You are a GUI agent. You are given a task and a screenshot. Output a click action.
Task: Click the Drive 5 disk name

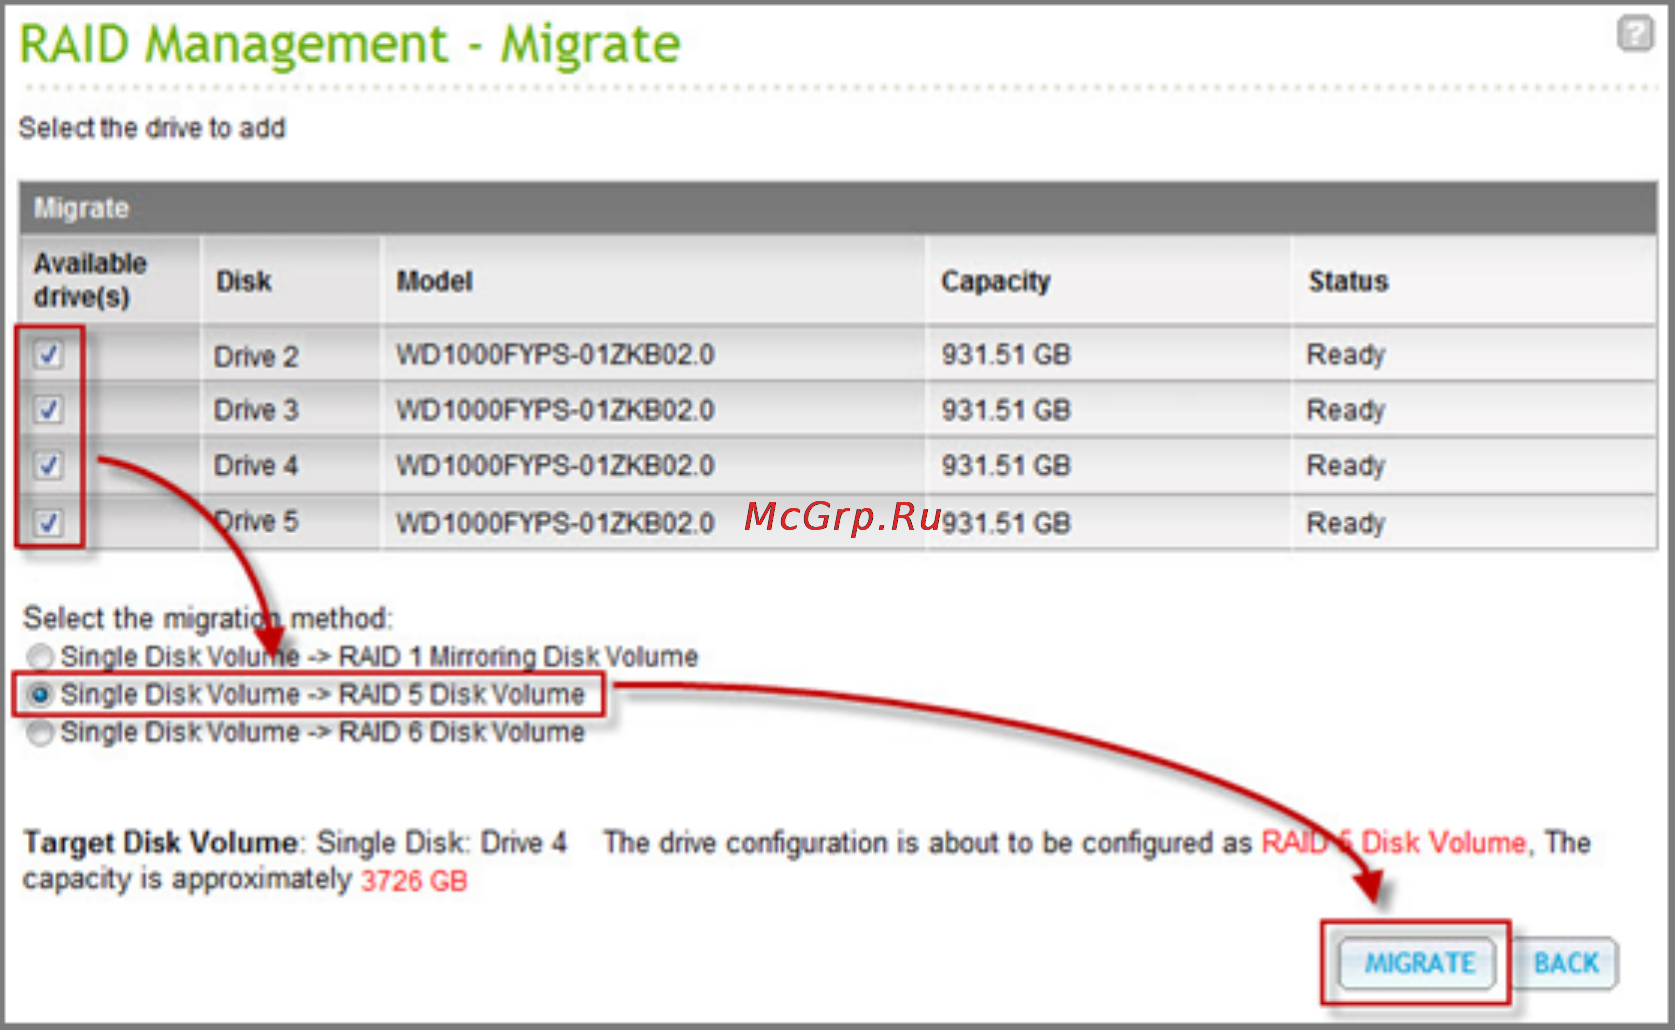[x=256, y=521]
